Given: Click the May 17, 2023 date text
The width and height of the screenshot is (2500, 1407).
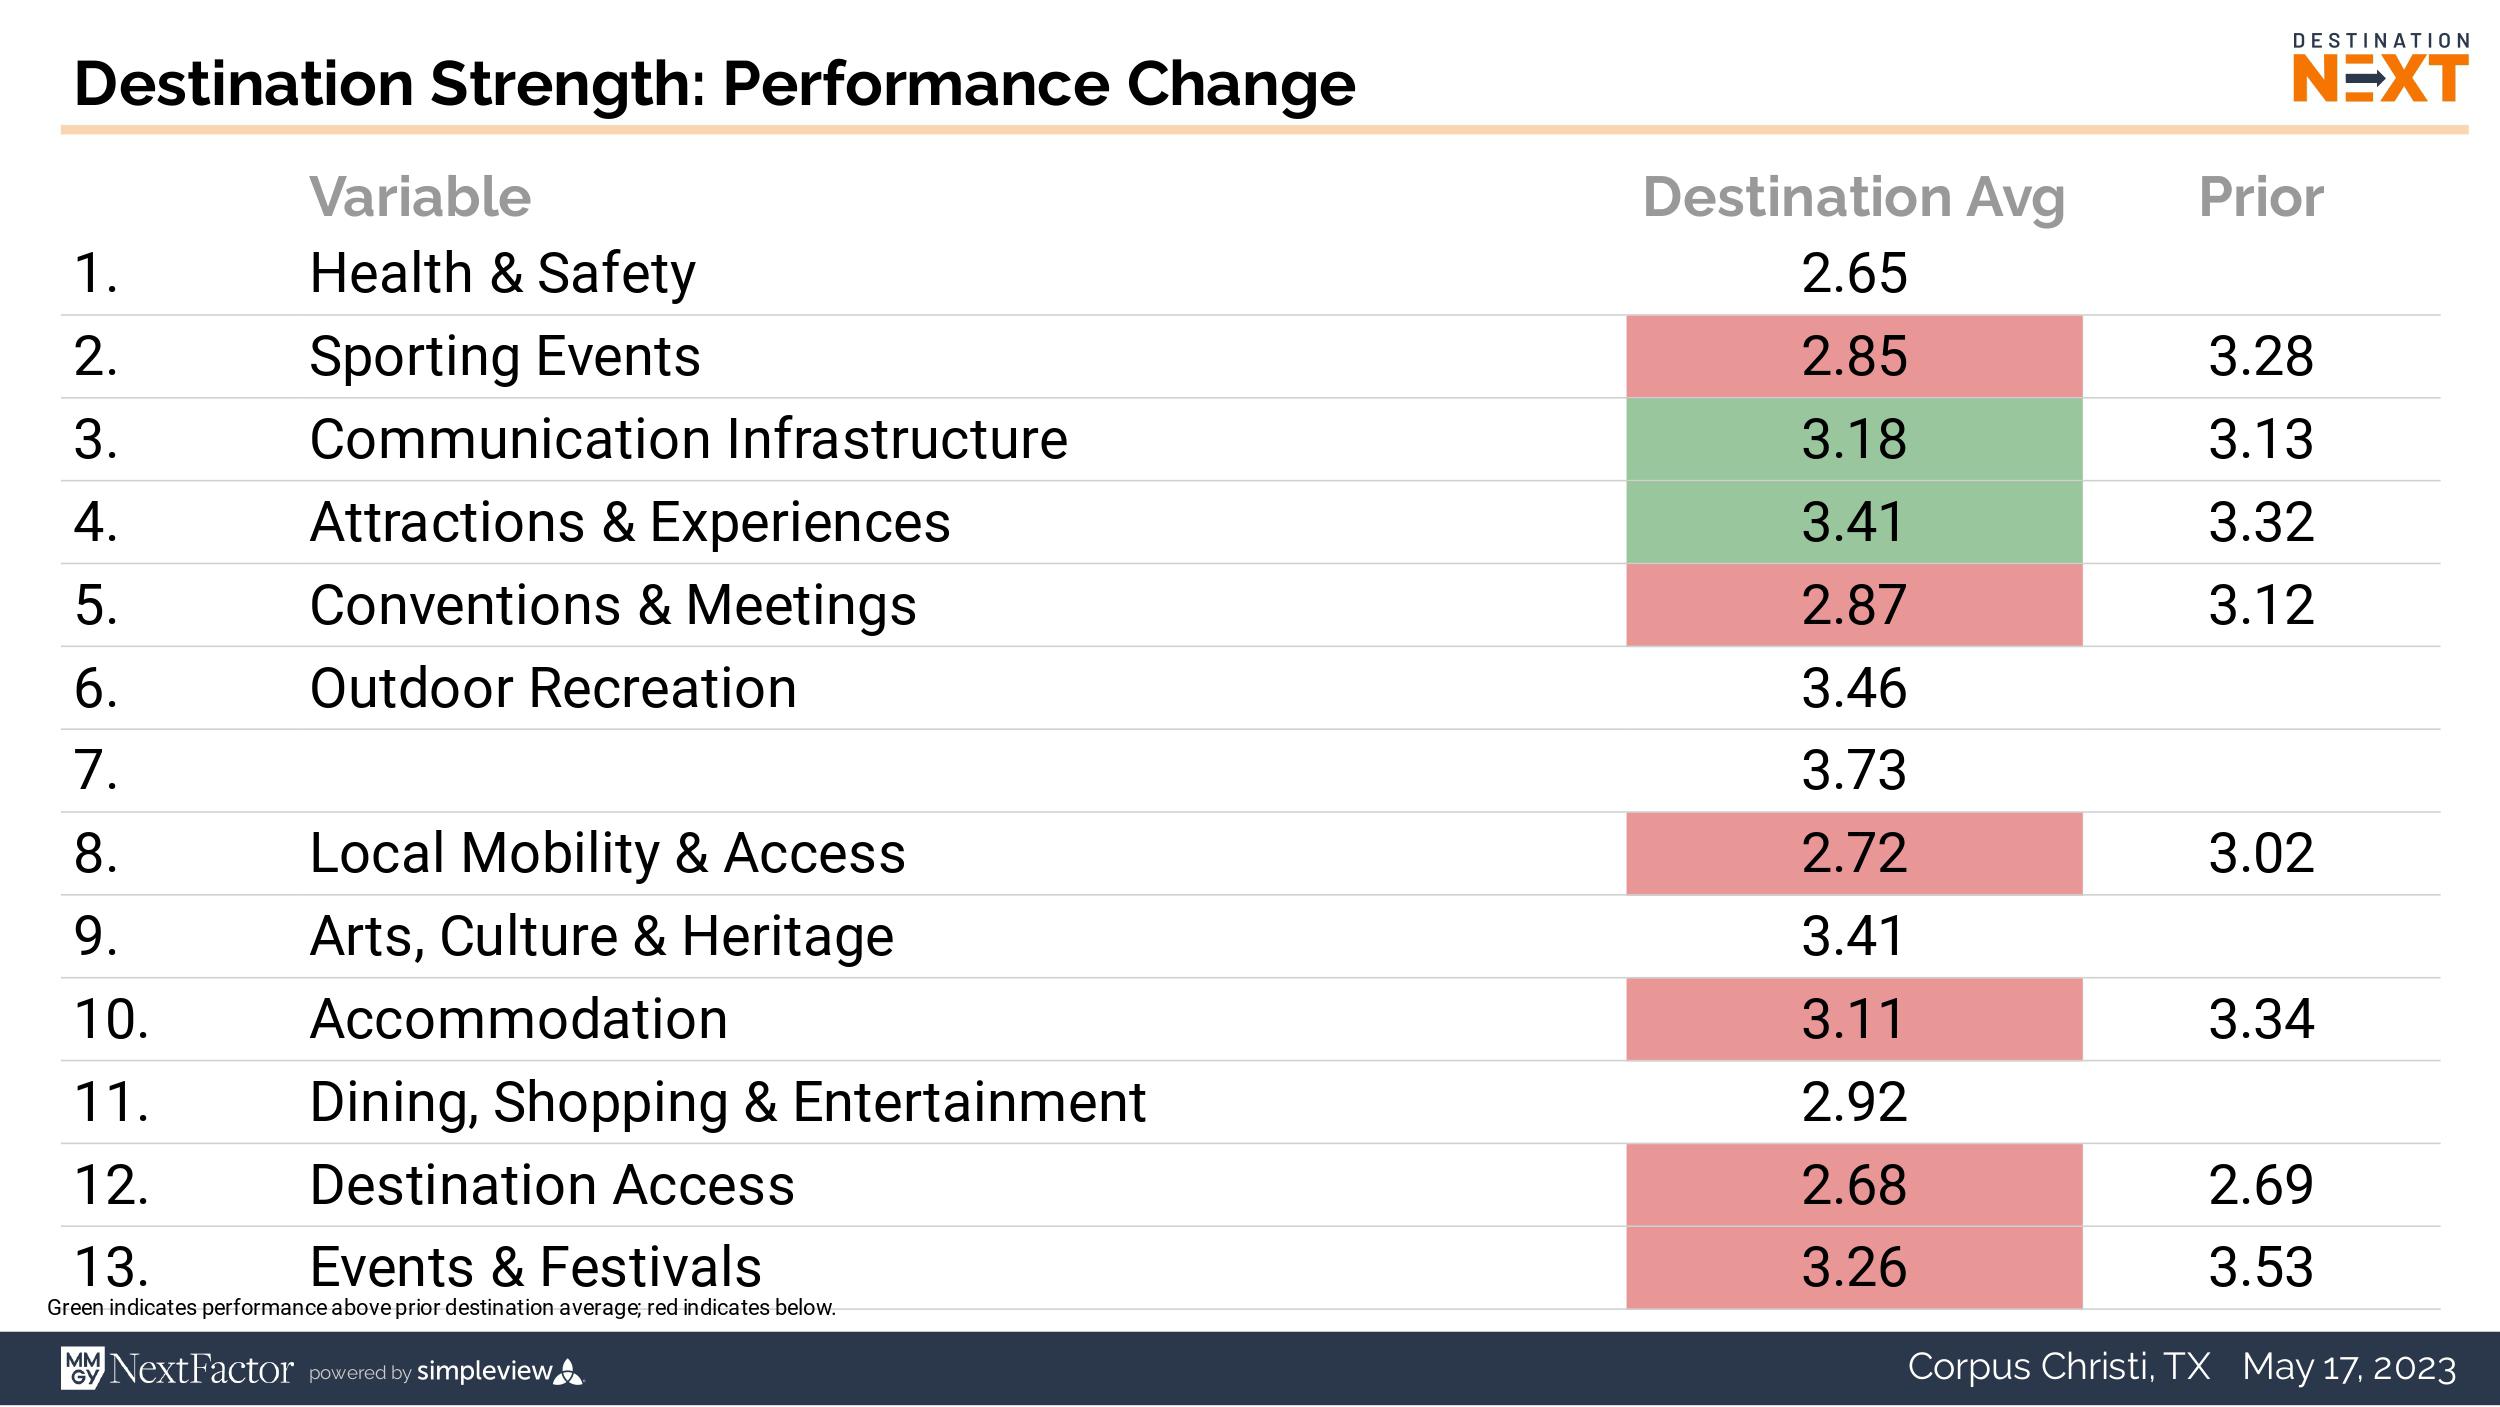Looking at the screenshot, I should [x=2348, y=1366].
